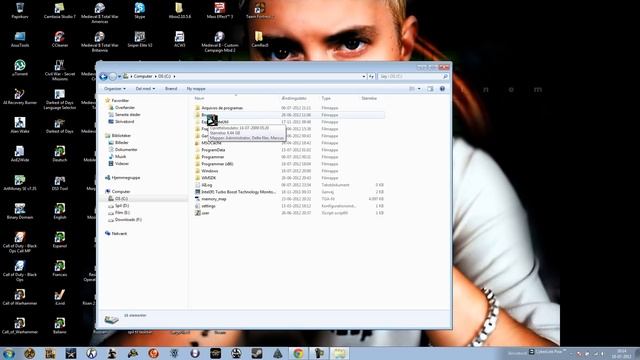Launch Civil War - Secret Missions shortcut
The width and height of the screenshot is (640, 360).
pyautogui.click(x=60, y=70)
